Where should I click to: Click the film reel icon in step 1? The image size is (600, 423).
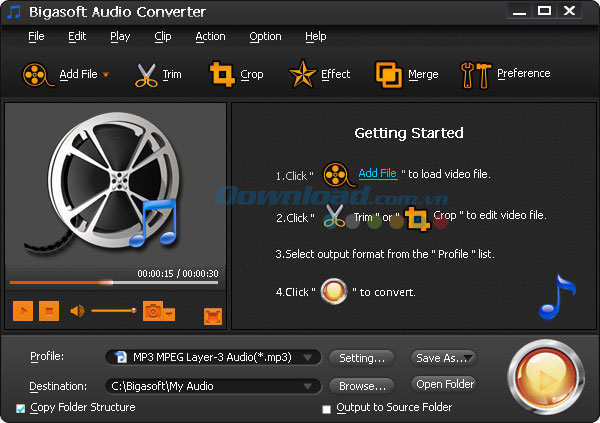[339, 175]
